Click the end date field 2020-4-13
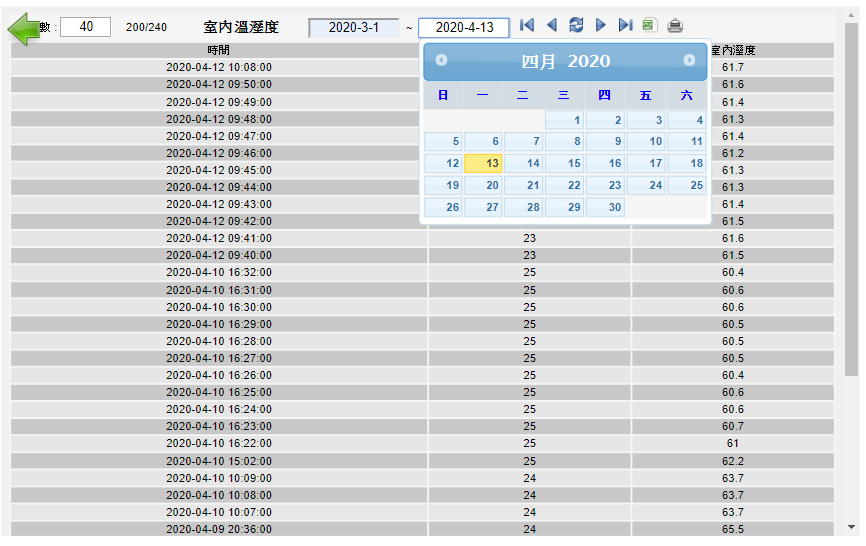This screenshot has height=546, width=866. (x=464, y=28)
